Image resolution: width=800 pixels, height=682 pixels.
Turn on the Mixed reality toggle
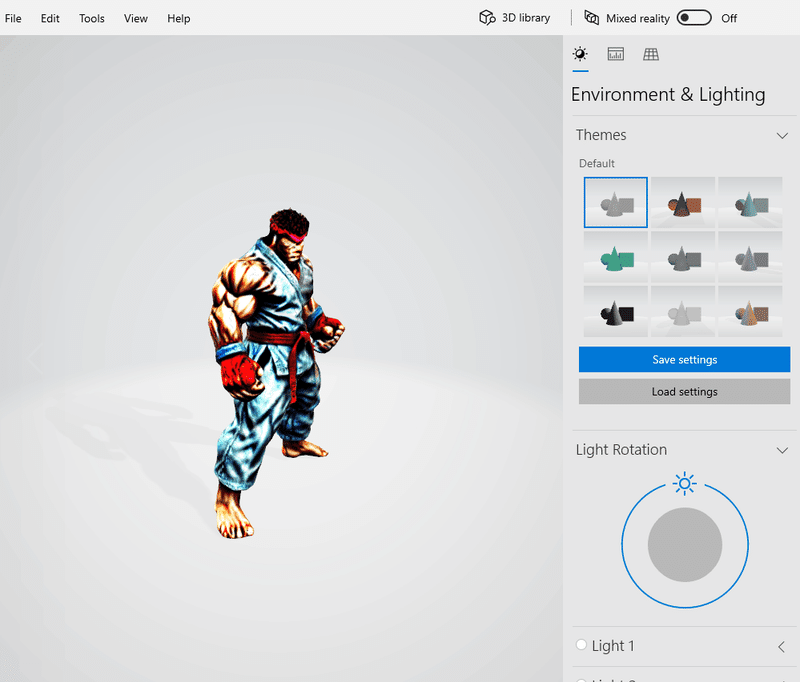693,17
